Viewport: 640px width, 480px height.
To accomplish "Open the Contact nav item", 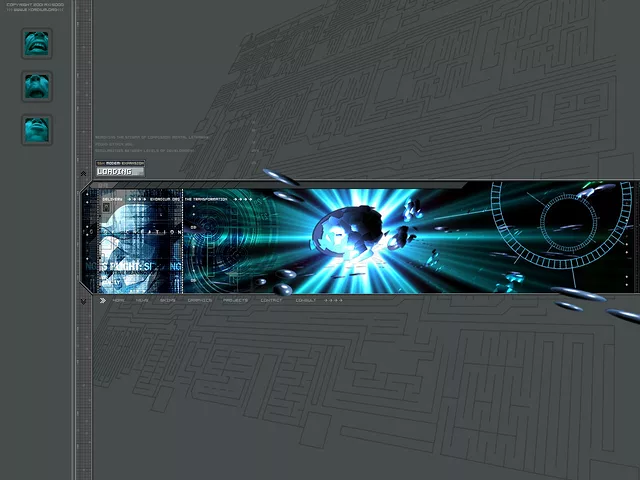I will 270,300.
